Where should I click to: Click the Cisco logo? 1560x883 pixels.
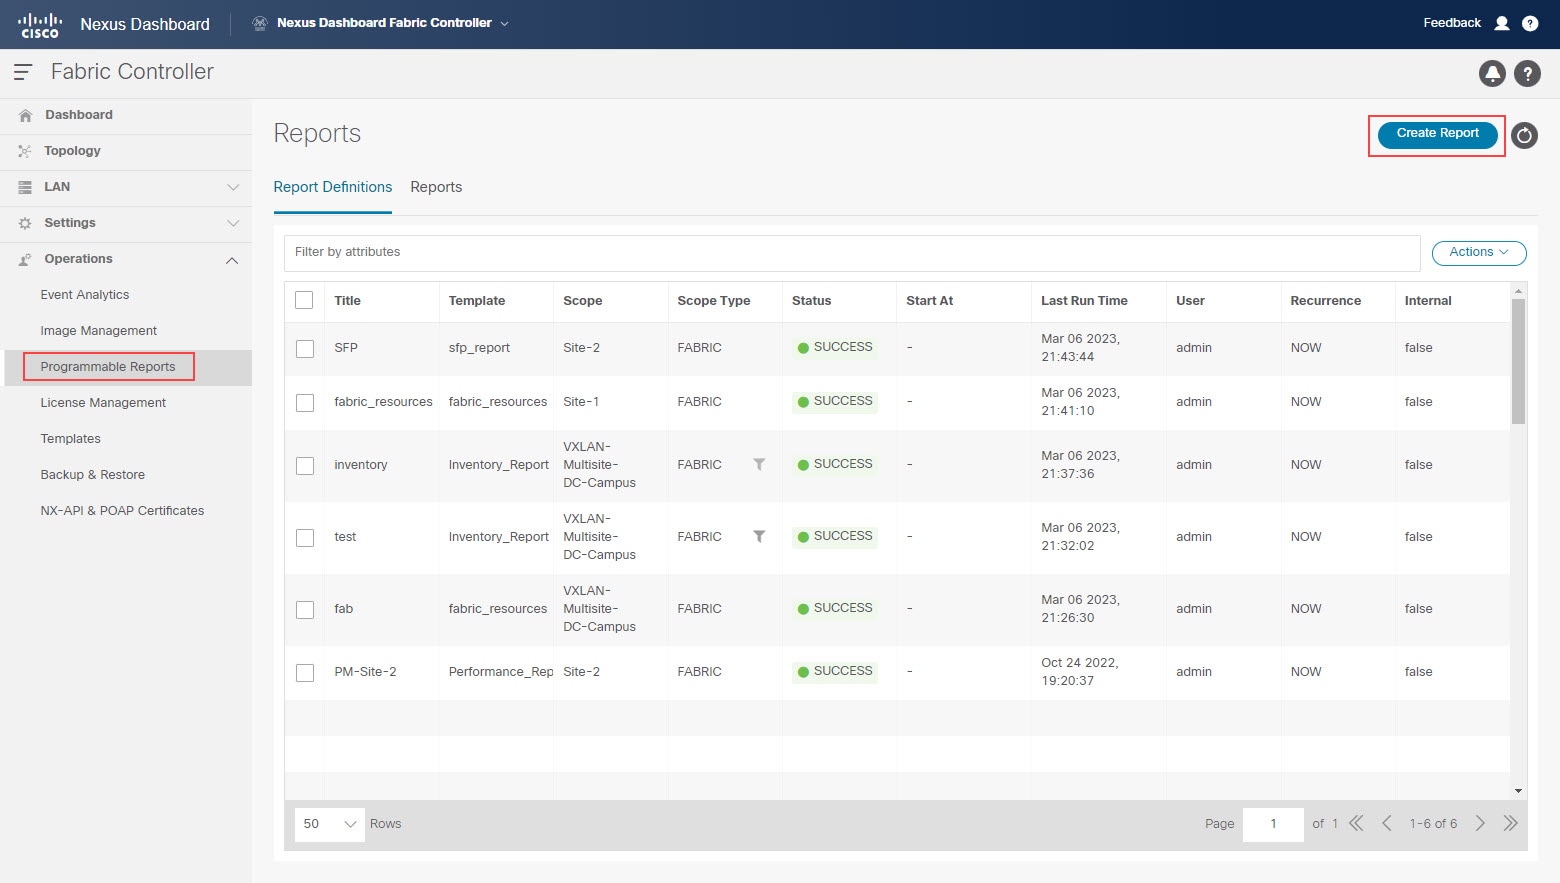tap(40, 24)
